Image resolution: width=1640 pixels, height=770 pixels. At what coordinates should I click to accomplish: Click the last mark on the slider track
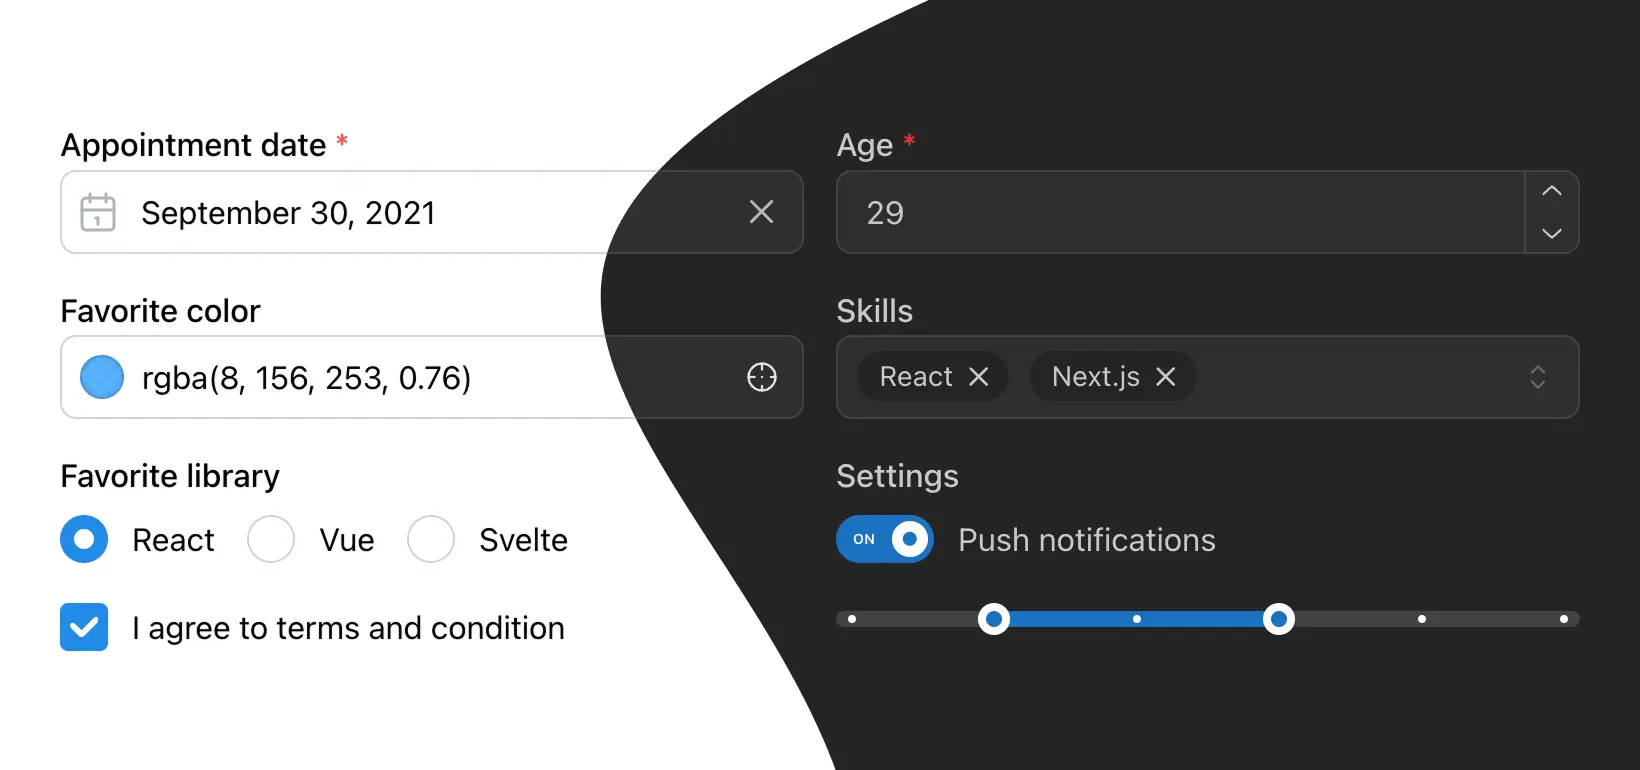(x=1563, y=619)
